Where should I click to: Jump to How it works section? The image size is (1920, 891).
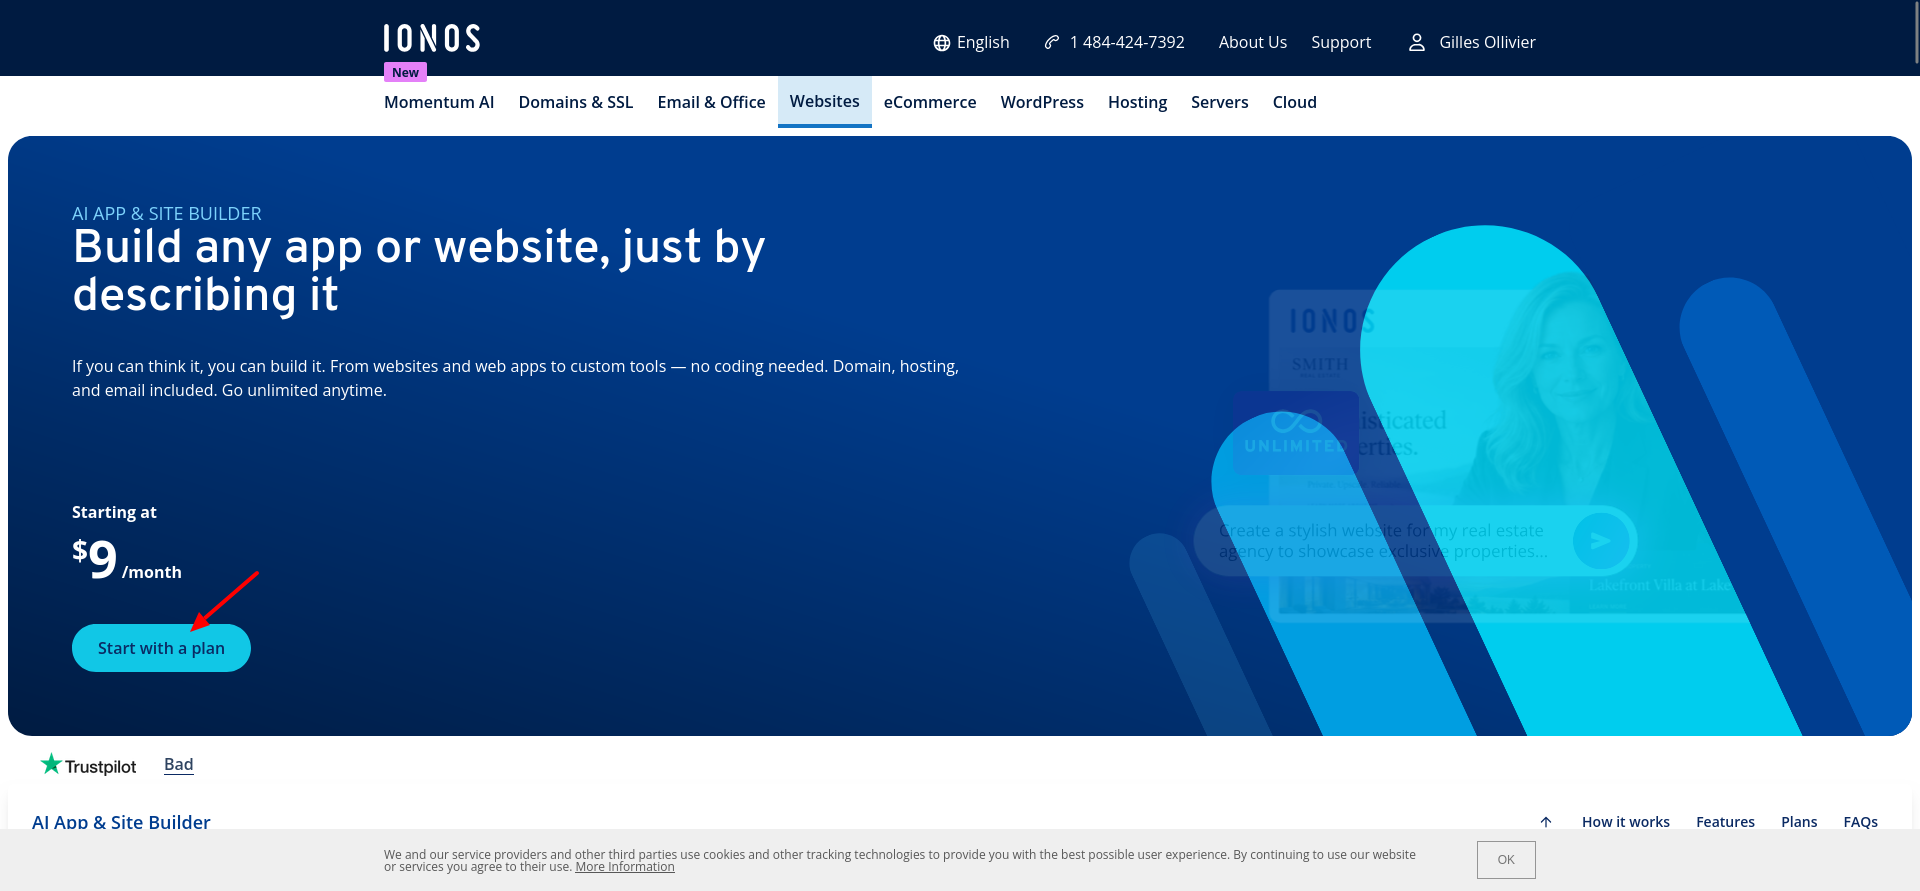1626,822
